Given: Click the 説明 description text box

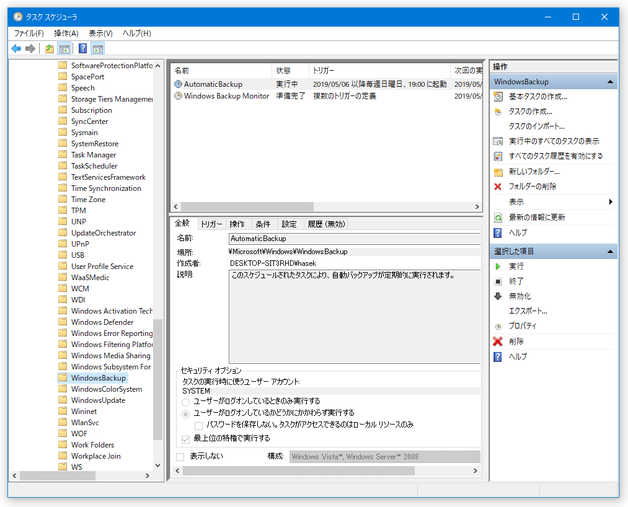Looking at the screenshot, I should coord(354,316).
